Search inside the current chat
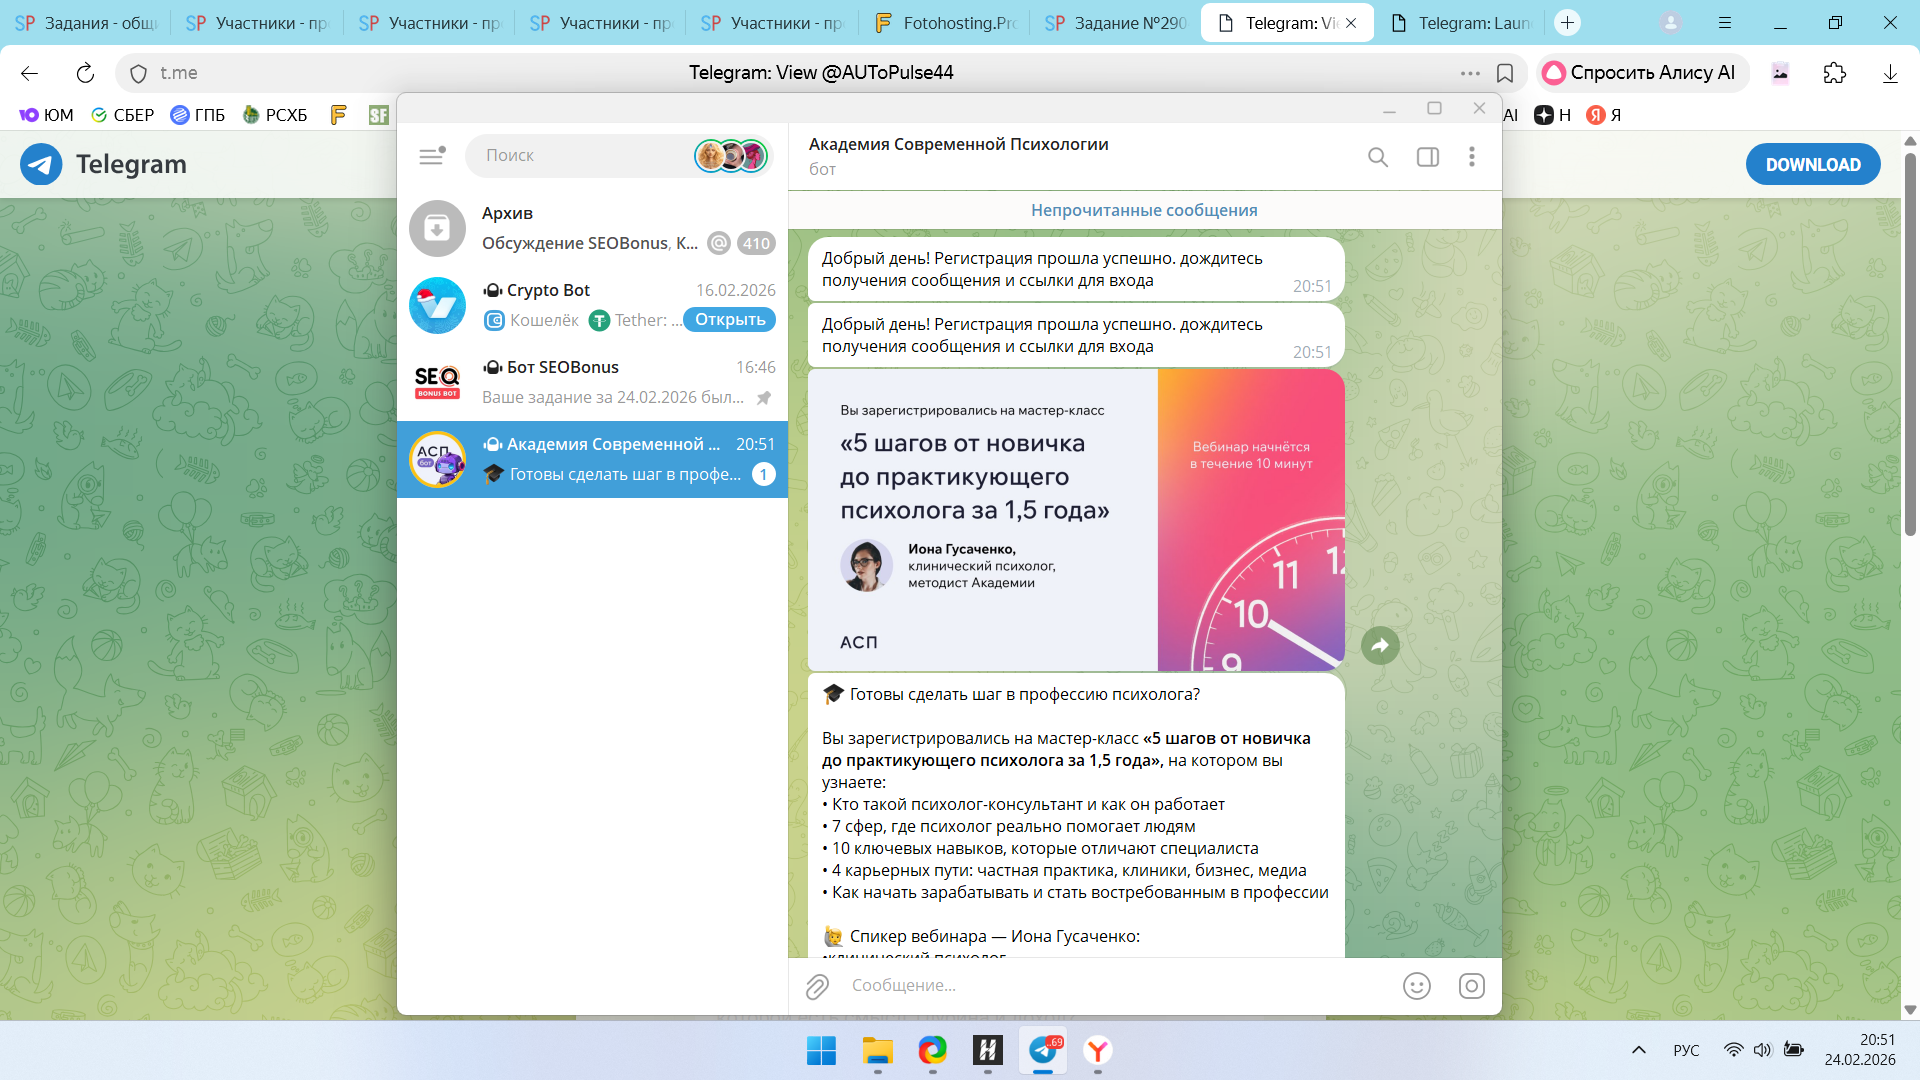 click(x=1377, y=157)
